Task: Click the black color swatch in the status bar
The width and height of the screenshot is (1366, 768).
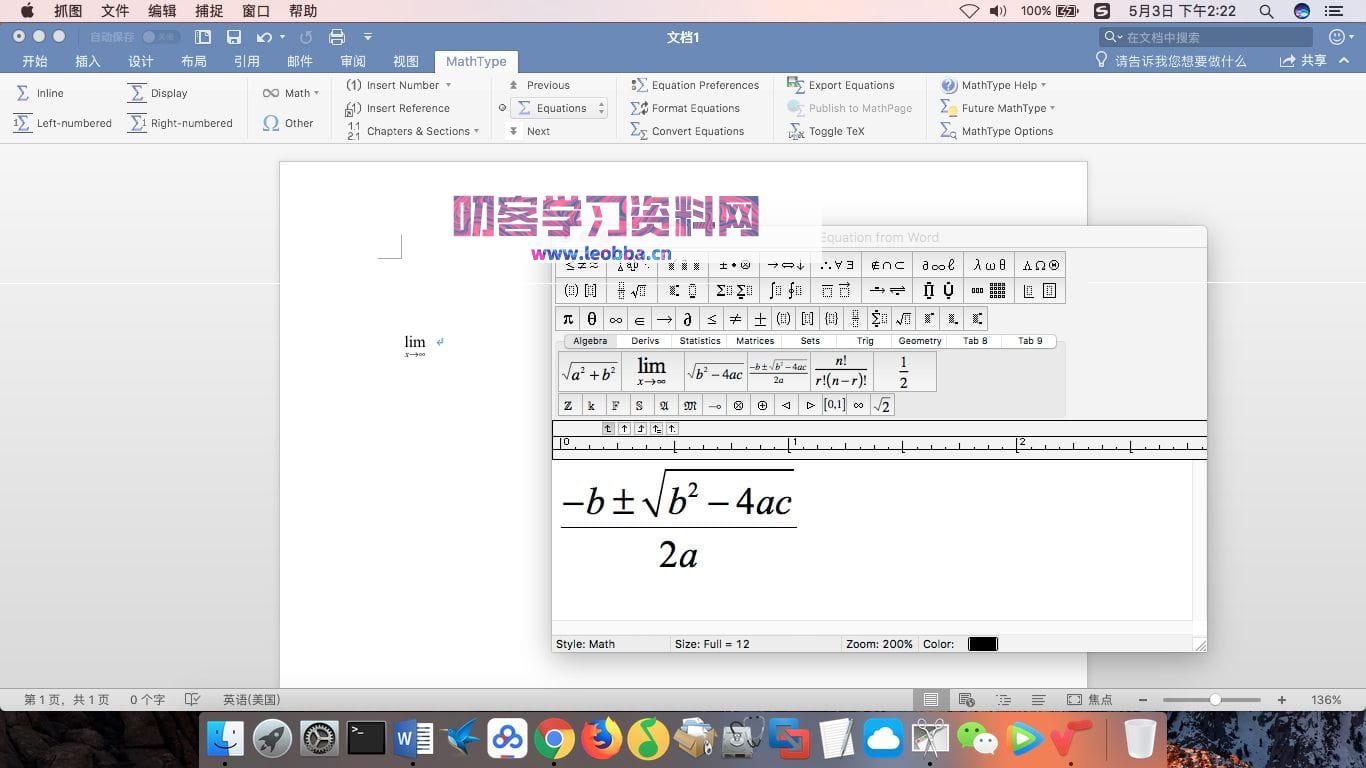Action: (x=982, y=644)
